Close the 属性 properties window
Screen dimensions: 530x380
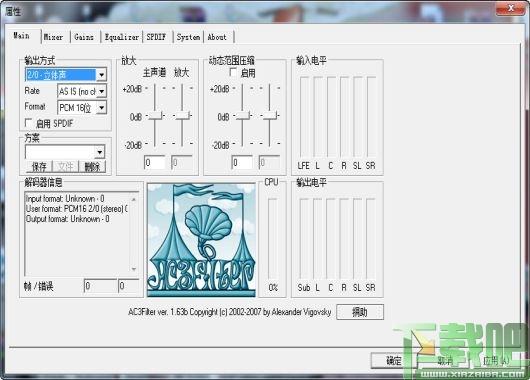(x=511, y=8)
